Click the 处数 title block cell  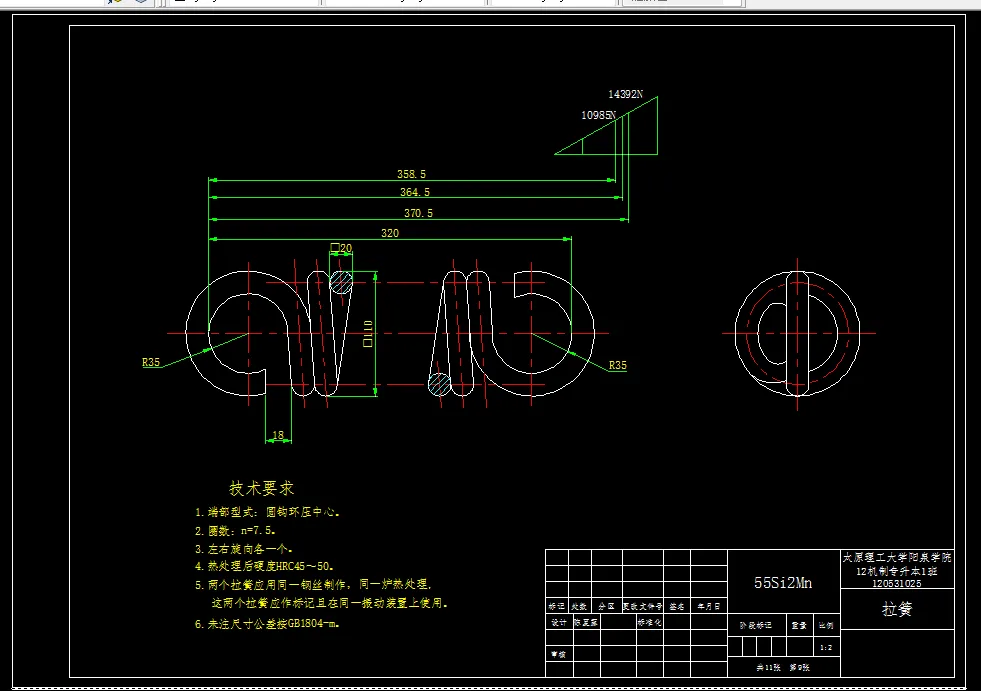[579, 606]
